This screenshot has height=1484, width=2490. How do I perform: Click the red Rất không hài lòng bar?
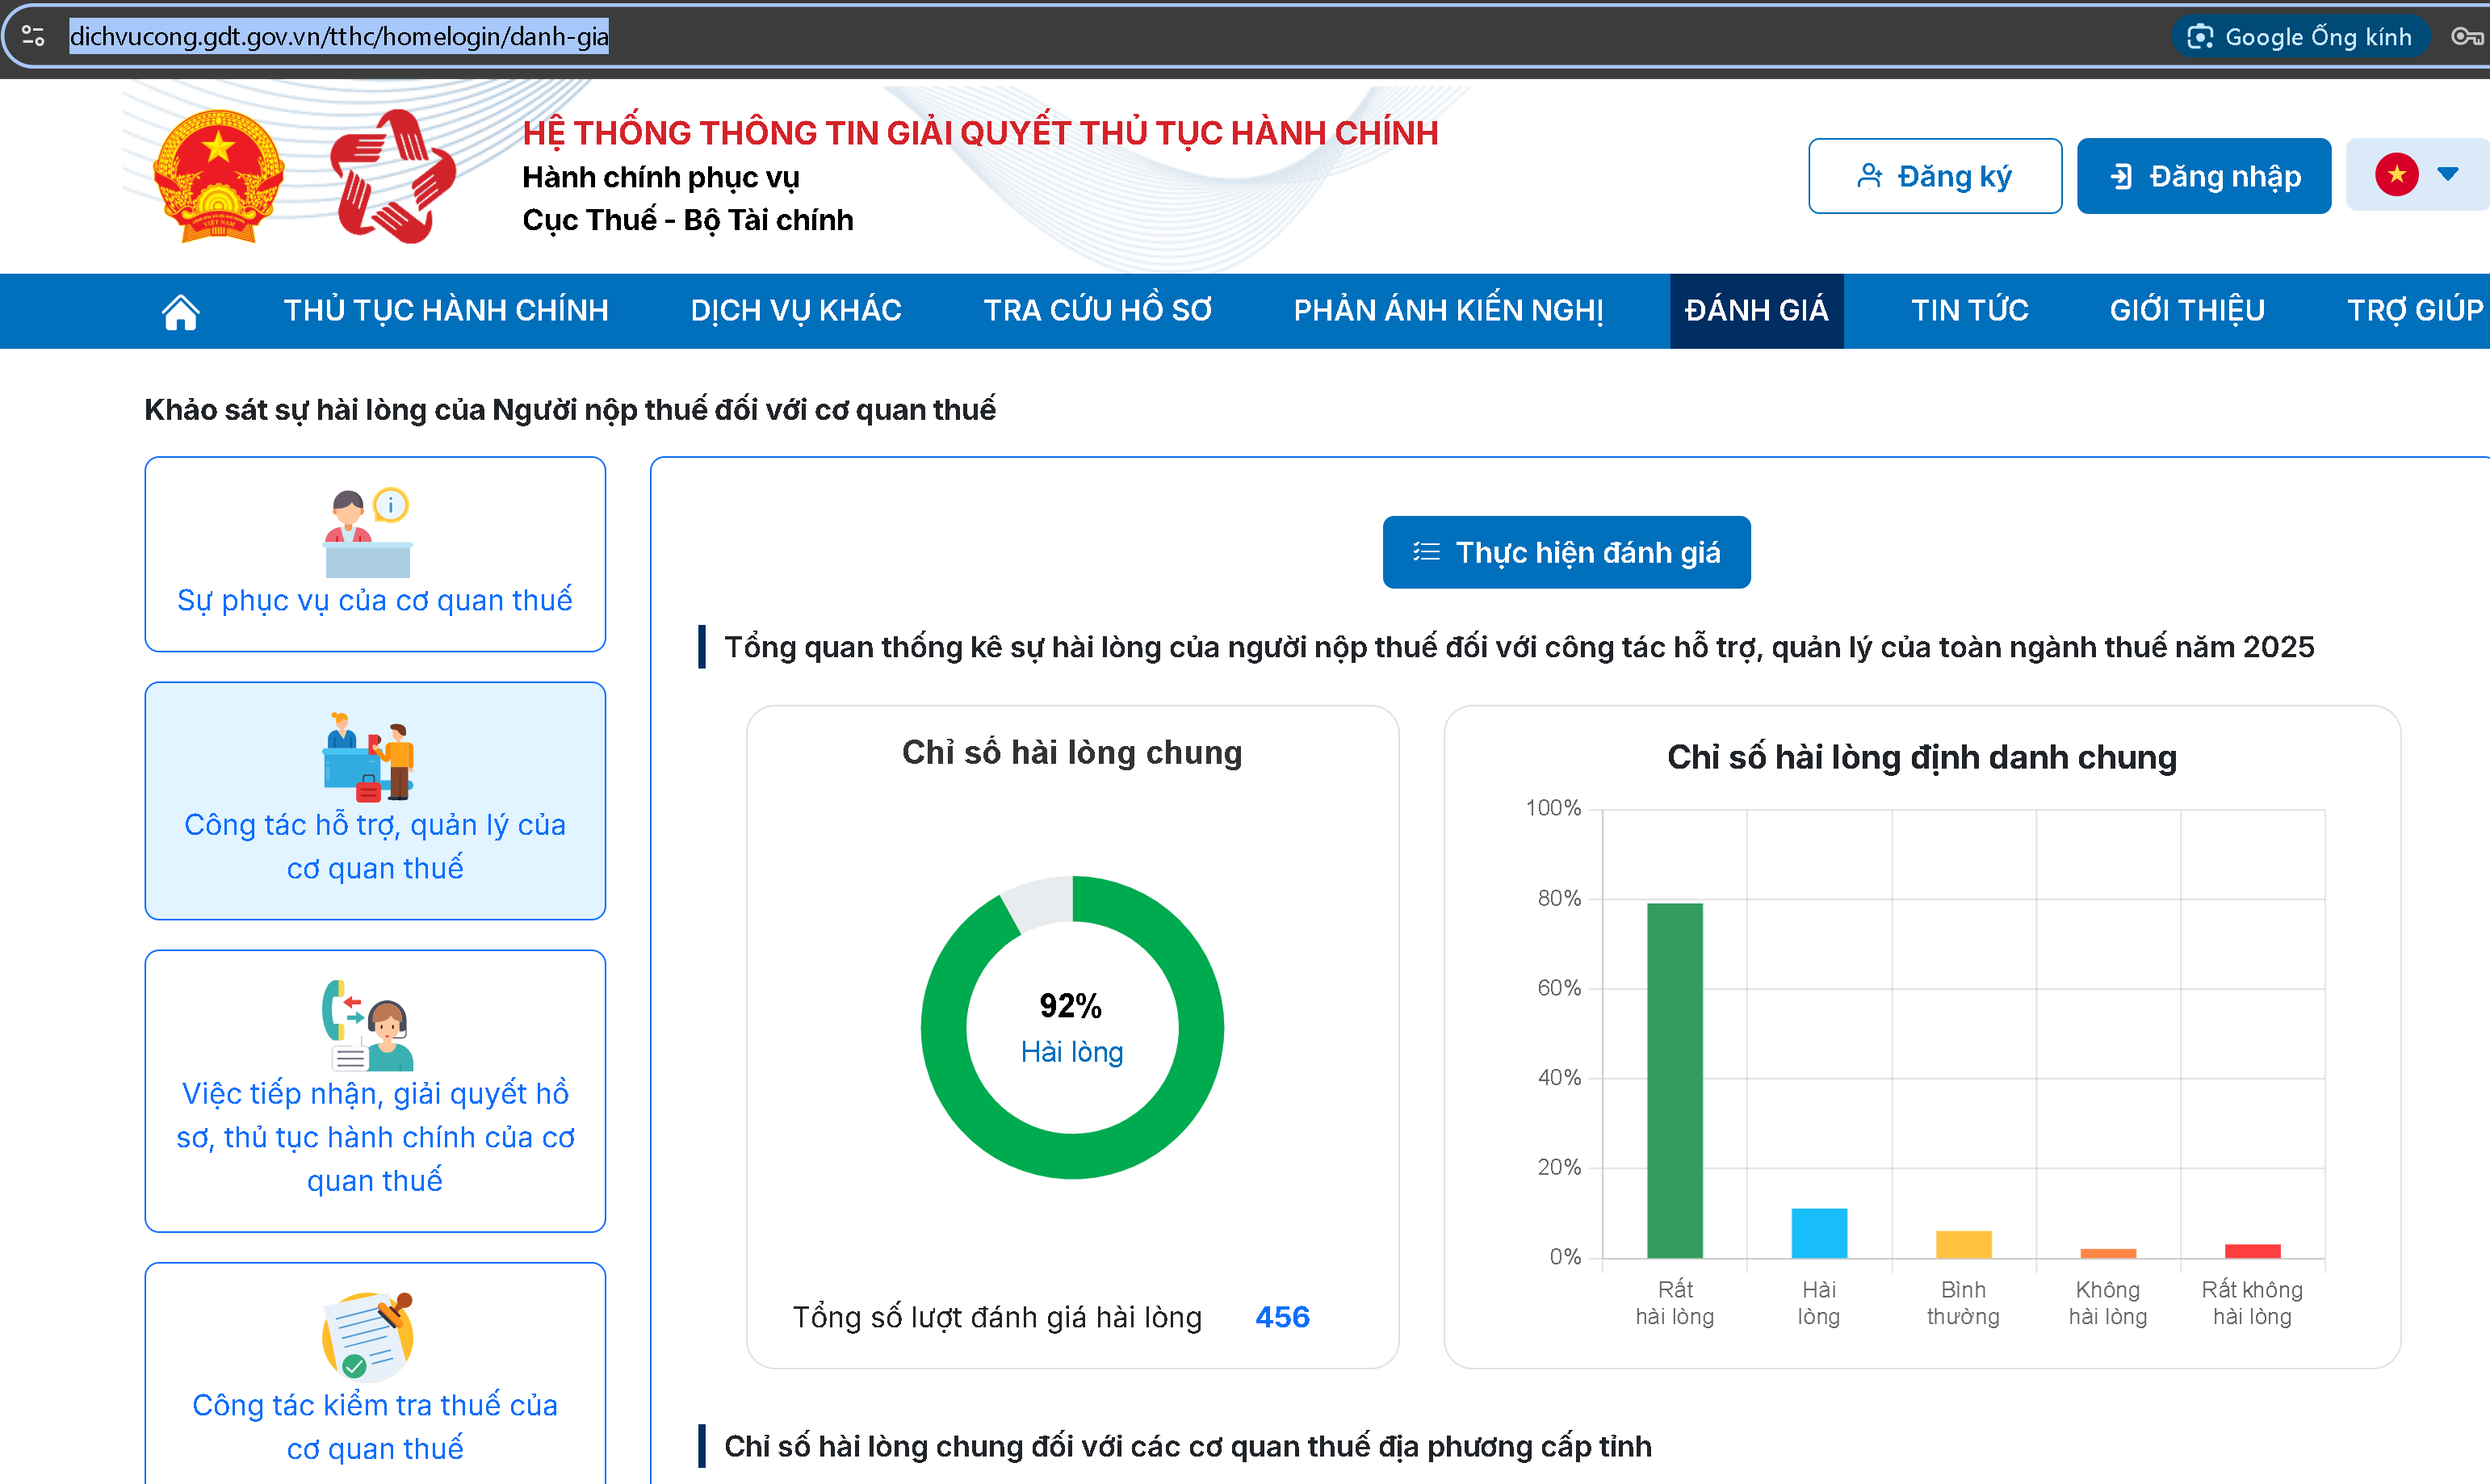[x=2252, y=1251]
